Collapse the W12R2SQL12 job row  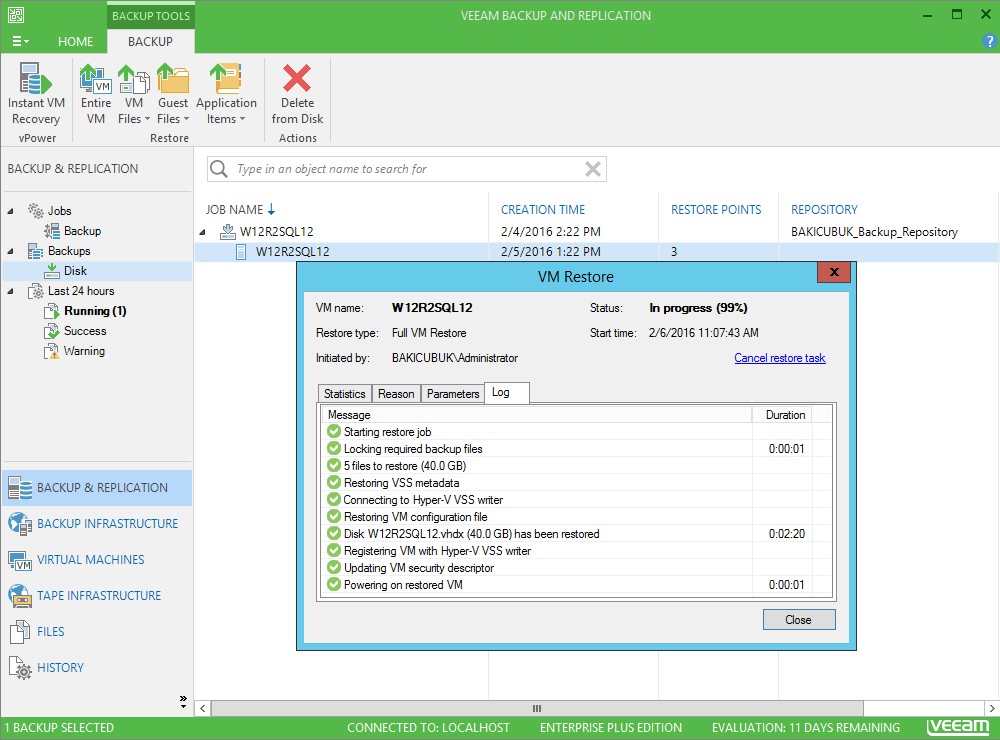[x=205, y=232]
